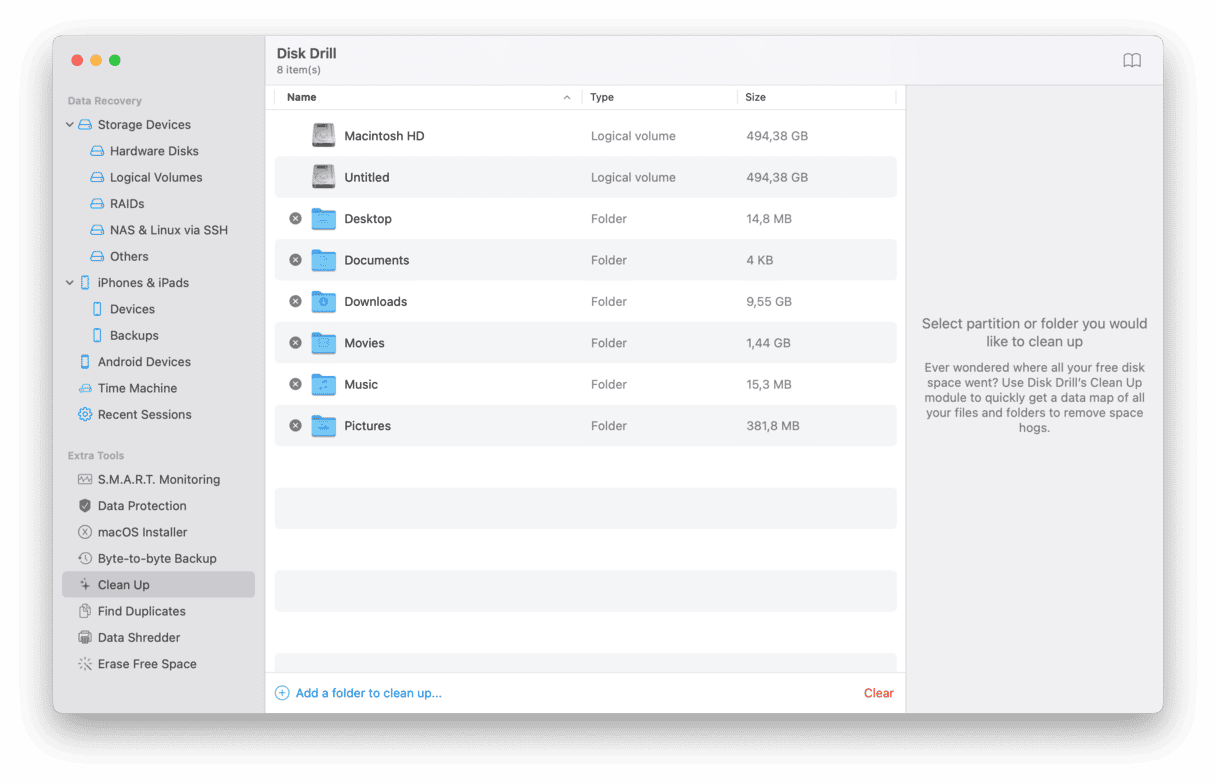
Task: Click the Pictures folder icon
Action: [x=323, y=426]
